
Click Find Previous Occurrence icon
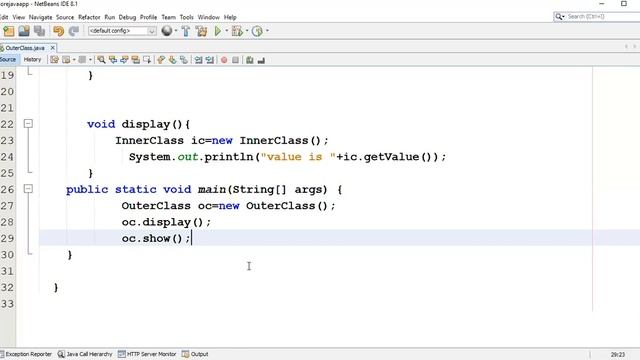tap(113, 60)
